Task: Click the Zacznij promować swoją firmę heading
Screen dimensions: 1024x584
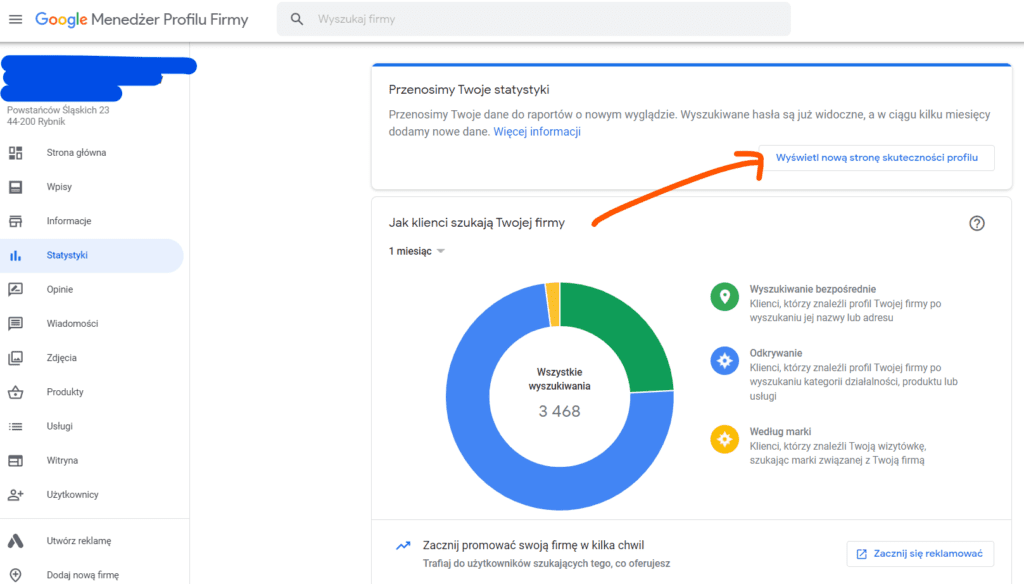Action: (x=534, y=545)
